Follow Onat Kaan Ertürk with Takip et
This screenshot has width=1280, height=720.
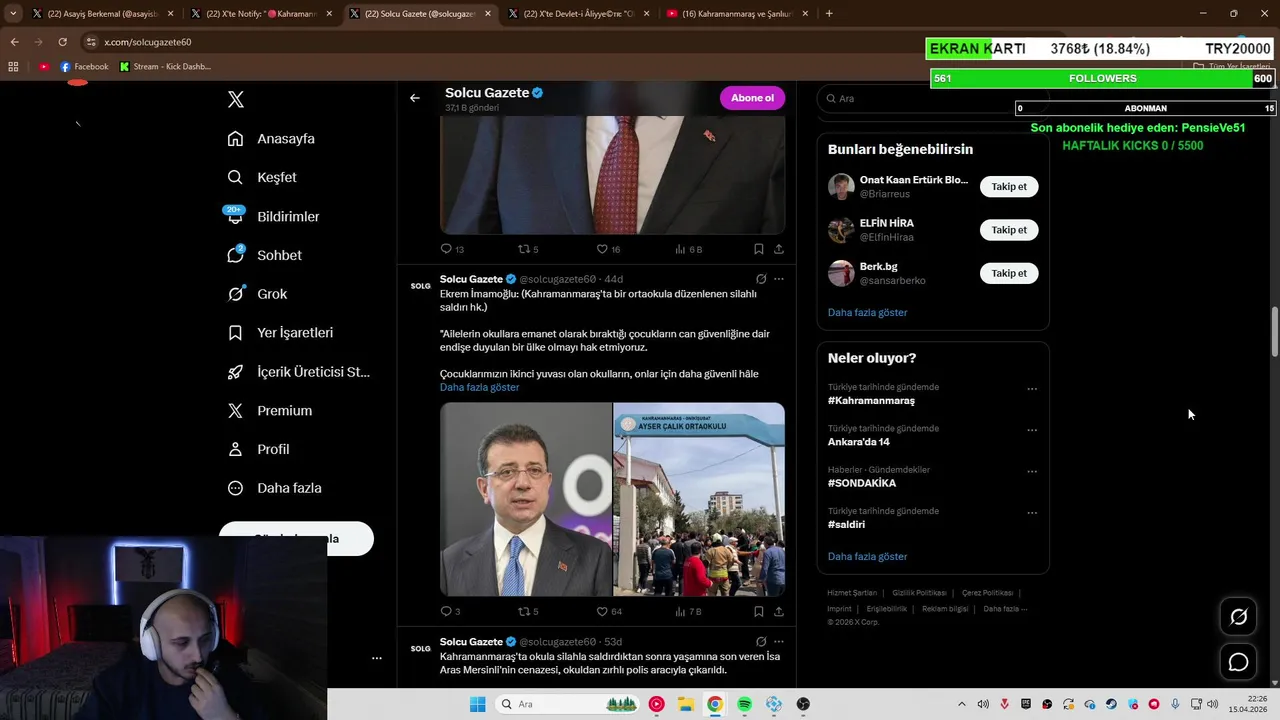click(1009, 187)
